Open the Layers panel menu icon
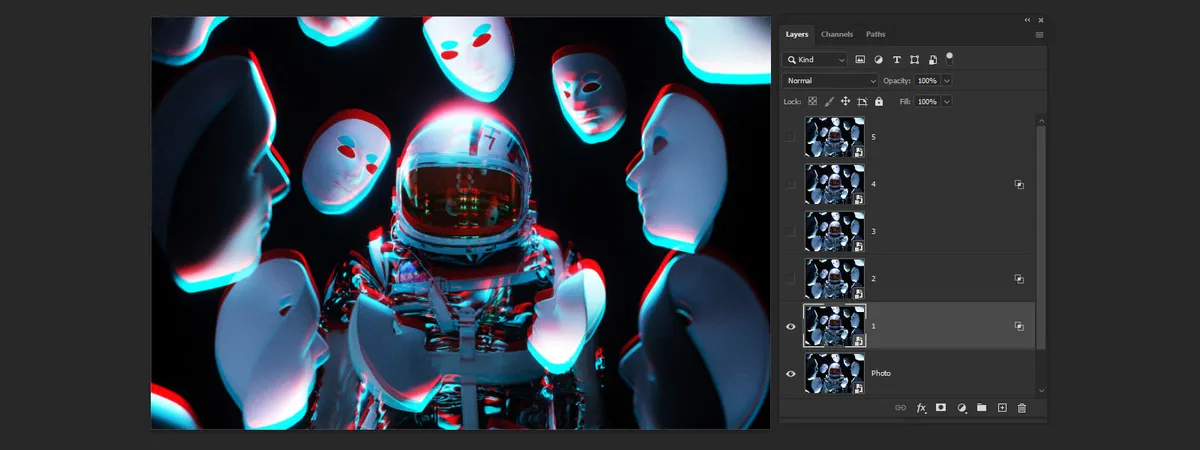This screenshot has height=450, width=1200. pyautogui.click(x=1039, y=35)
